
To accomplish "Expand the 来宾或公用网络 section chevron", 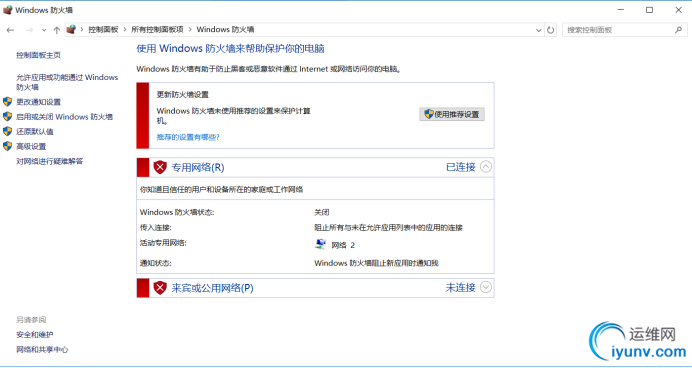I will [485, 287].
